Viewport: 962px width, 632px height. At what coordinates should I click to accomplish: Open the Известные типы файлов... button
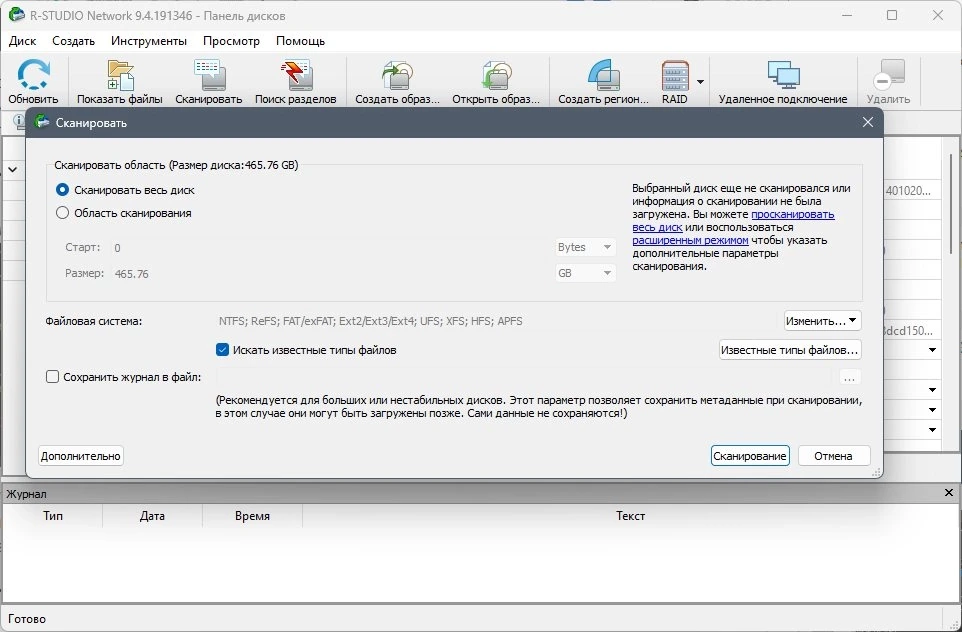tap(790, 350)
